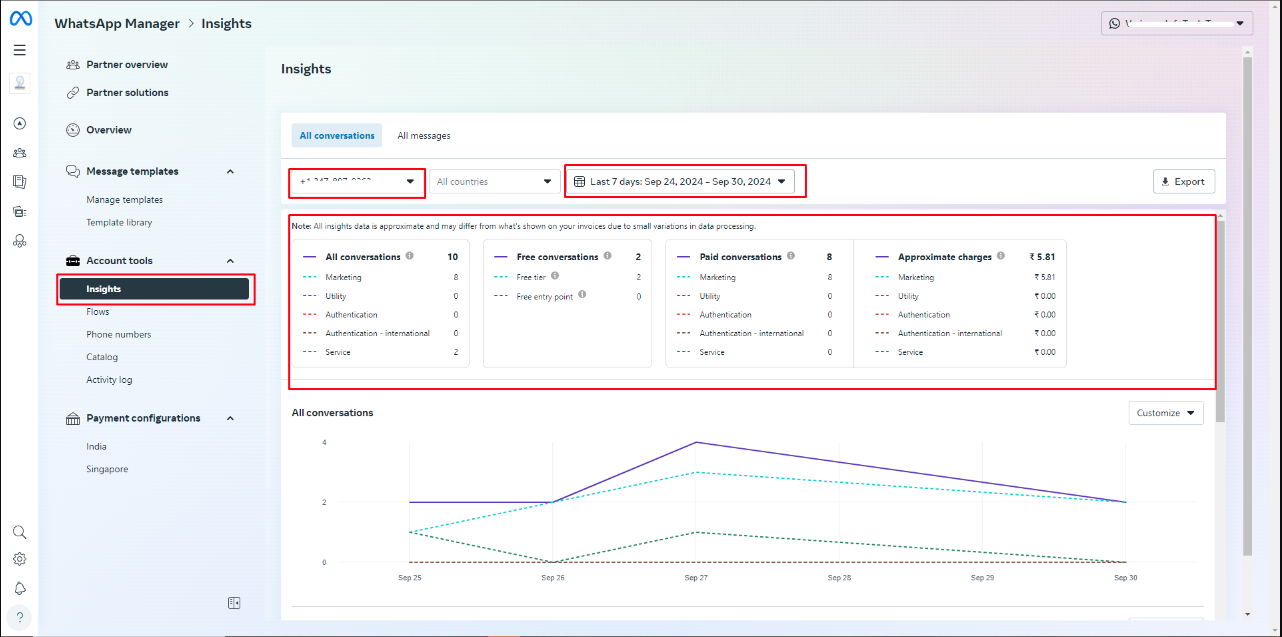
Task: Click info icon next to Paid conversations
Action: point(791,256)
